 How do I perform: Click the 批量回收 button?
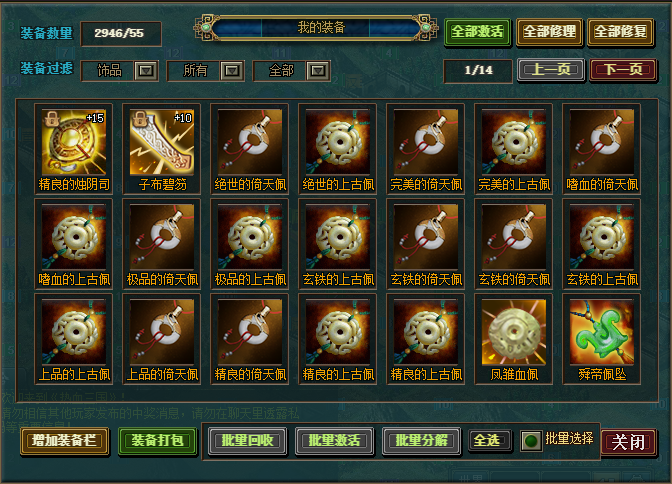click(247, 441)
